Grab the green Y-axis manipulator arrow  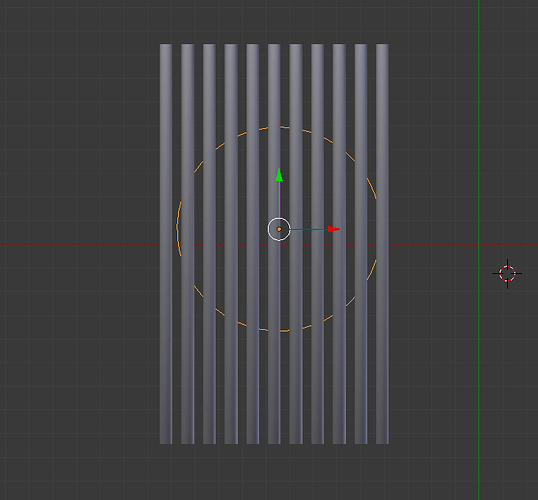tap(279, 175)
